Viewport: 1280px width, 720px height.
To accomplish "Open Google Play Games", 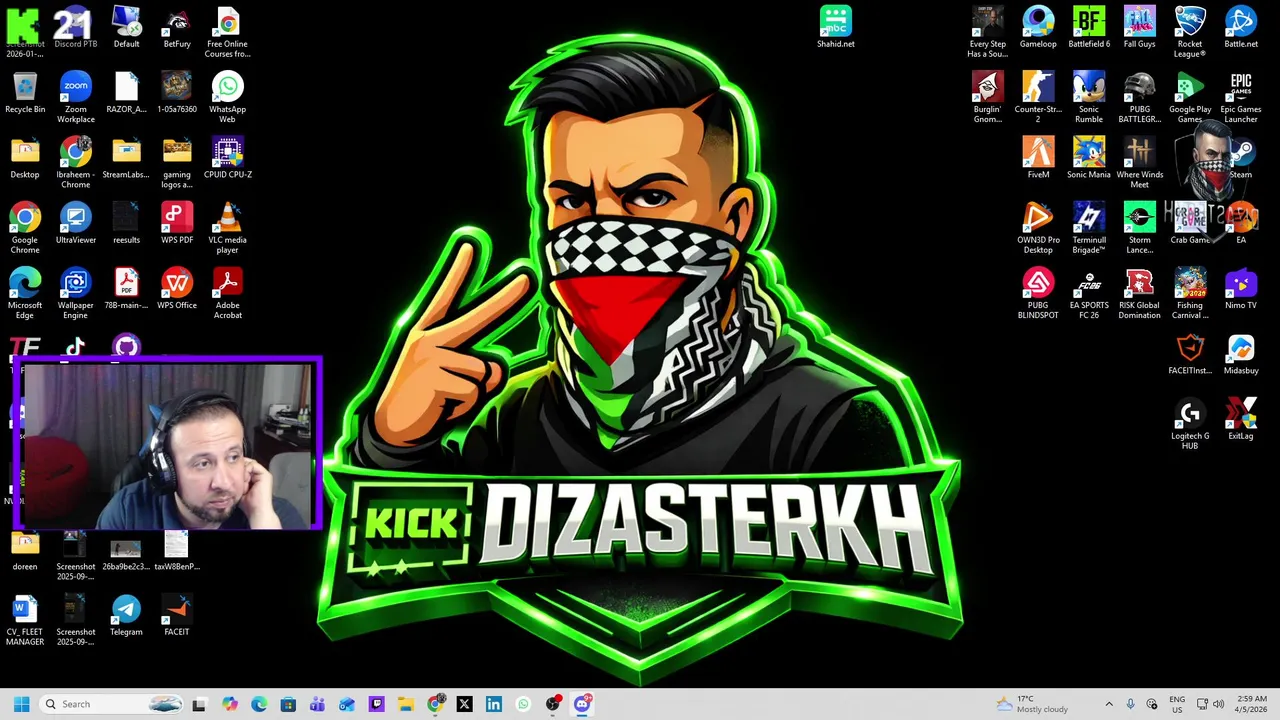I will pyautogui.click(x=1190, y=98).
